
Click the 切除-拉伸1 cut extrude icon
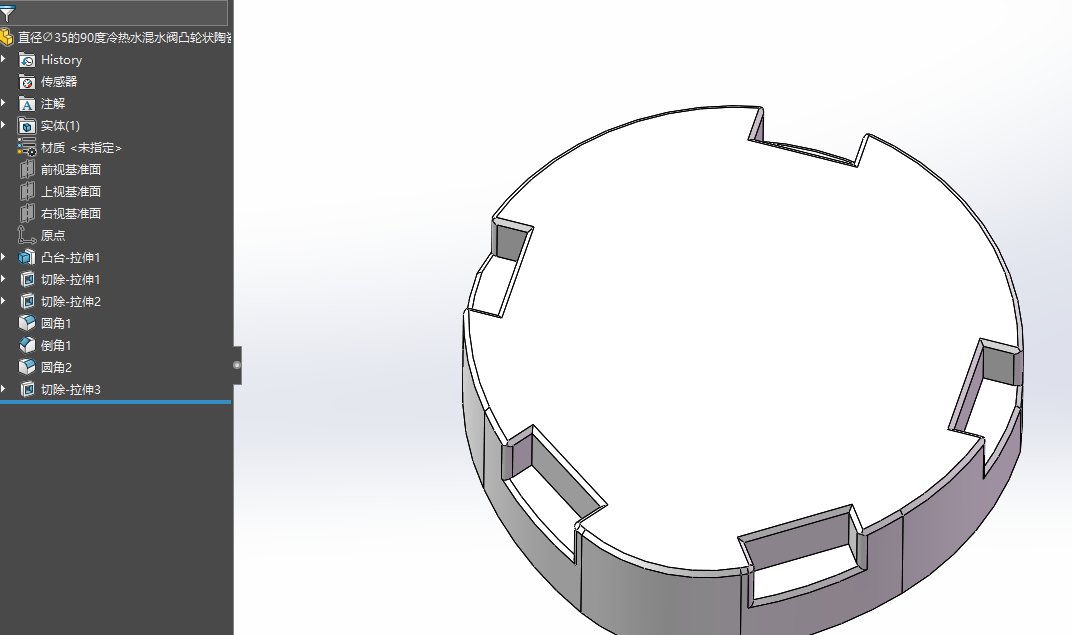(x=27, y=280)
